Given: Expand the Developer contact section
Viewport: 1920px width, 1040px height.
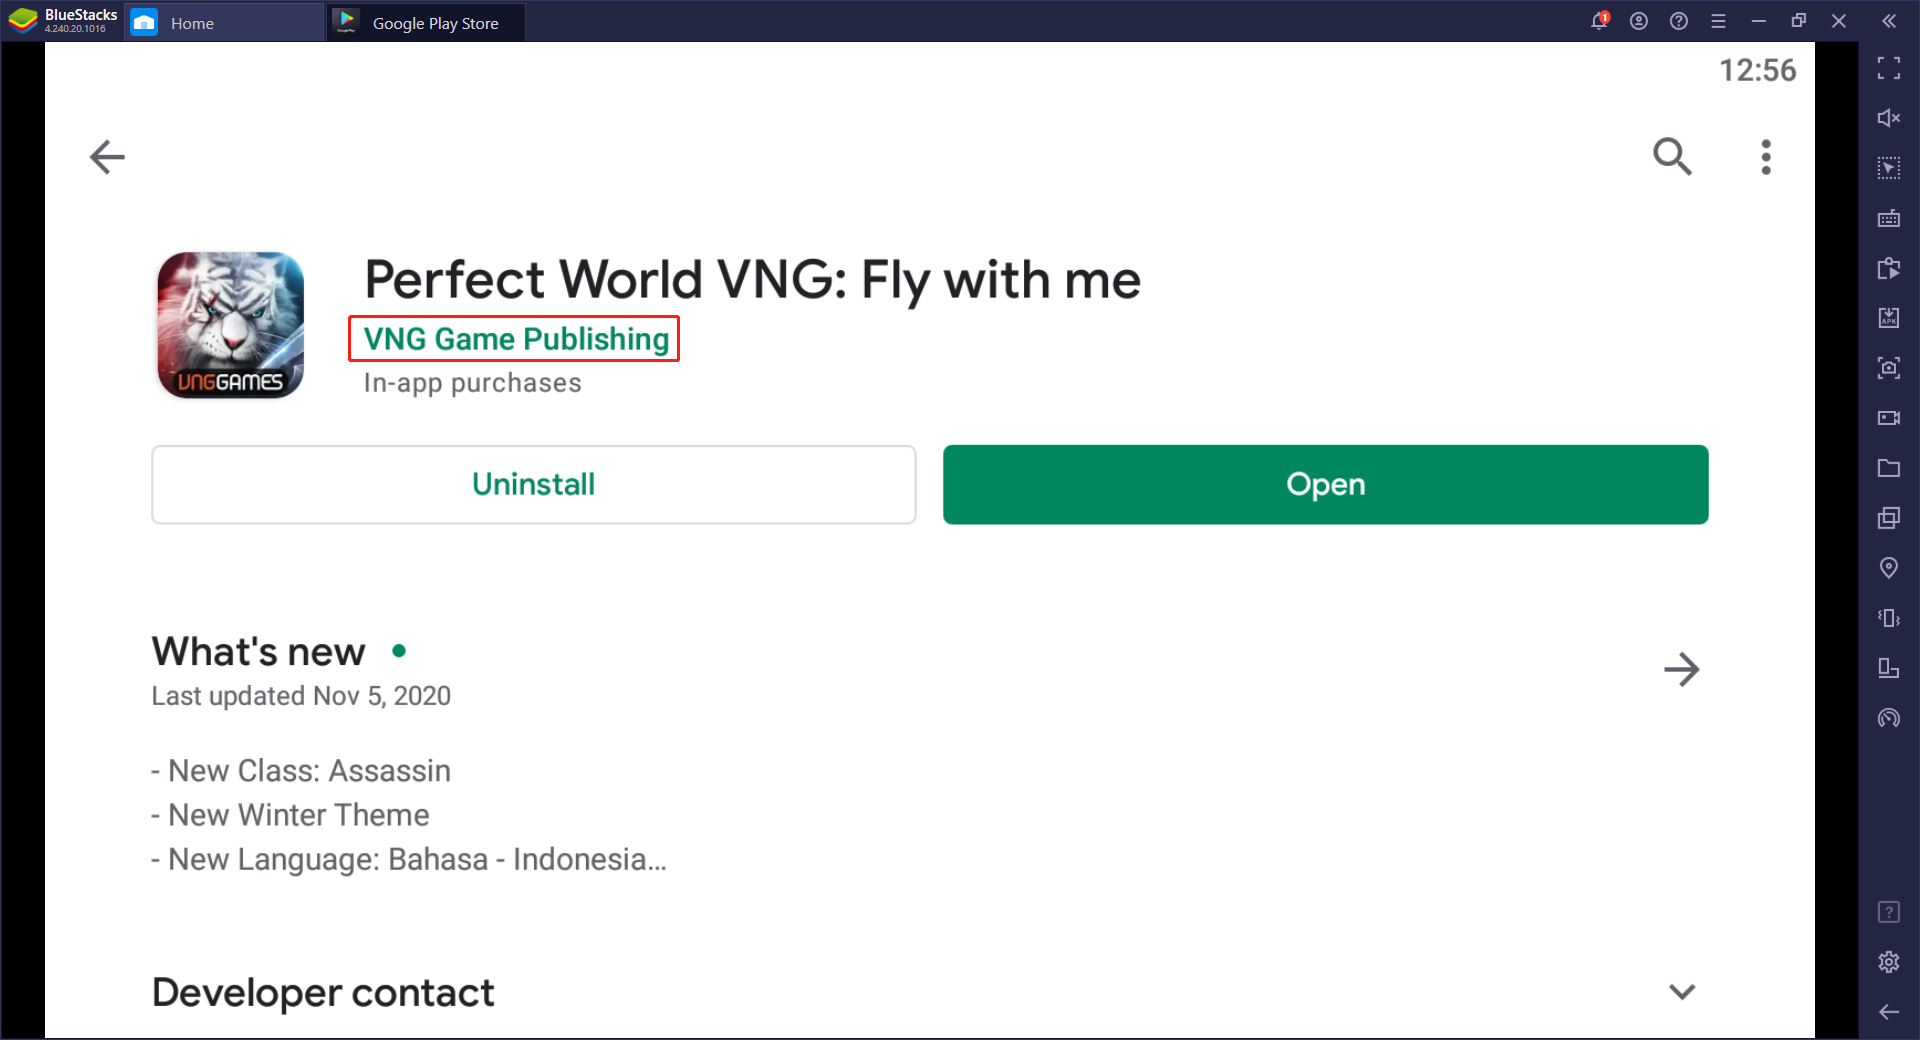Looking at the screenshot, I should click(x=1682, y=992).
